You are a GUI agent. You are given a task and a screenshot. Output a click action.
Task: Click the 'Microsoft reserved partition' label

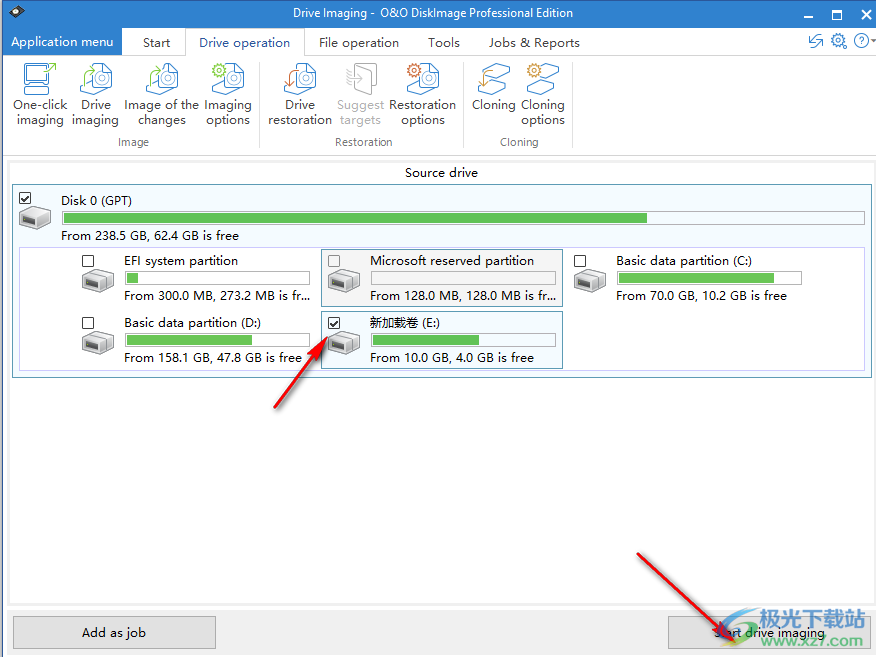click(x=452, y=261)
